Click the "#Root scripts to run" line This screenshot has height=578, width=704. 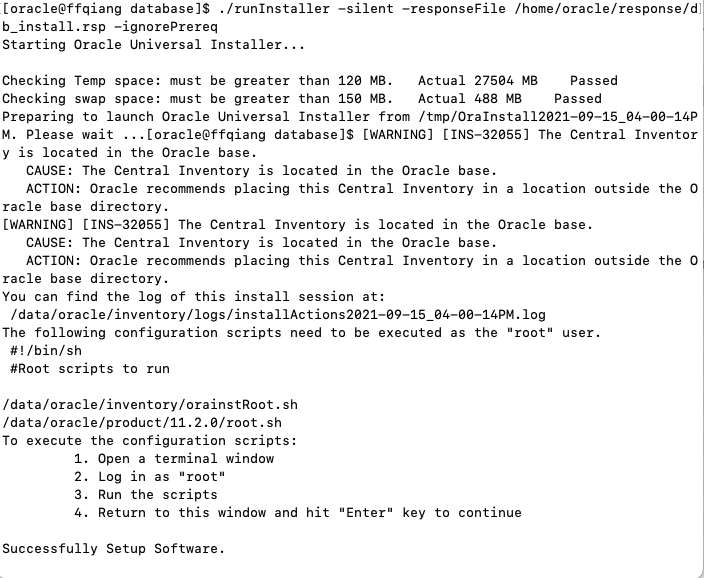pyautogui.click(x=90, y=369)
